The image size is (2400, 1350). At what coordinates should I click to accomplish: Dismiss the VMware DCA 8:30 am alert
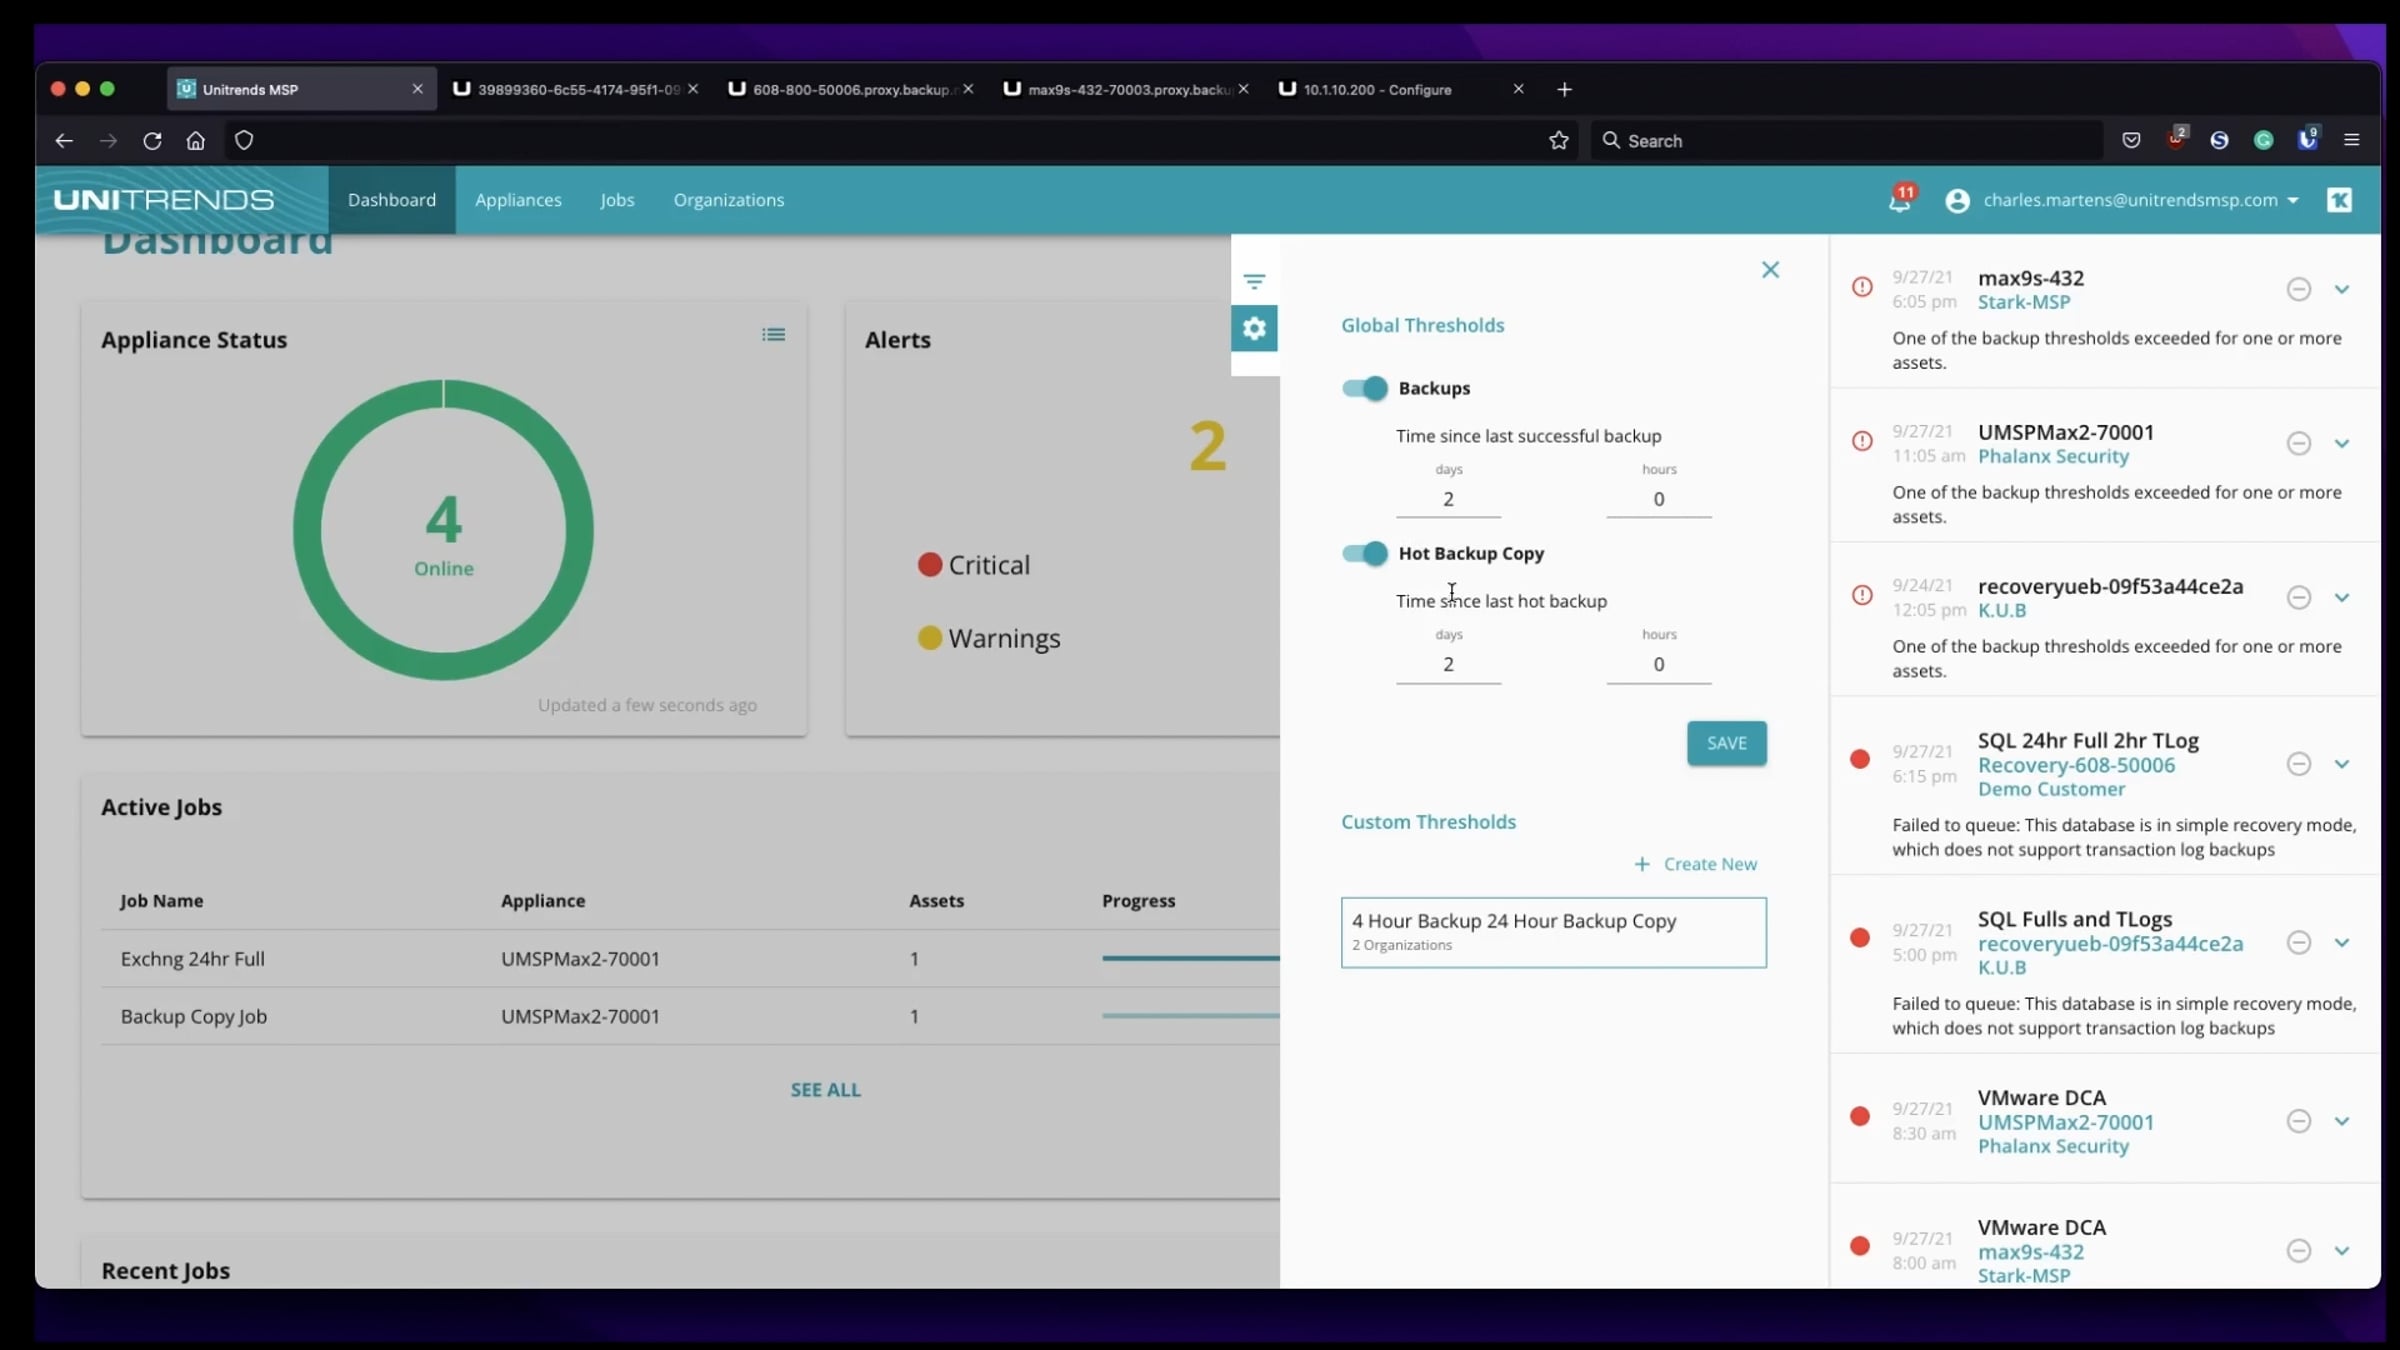[x=2299, y=1121]
